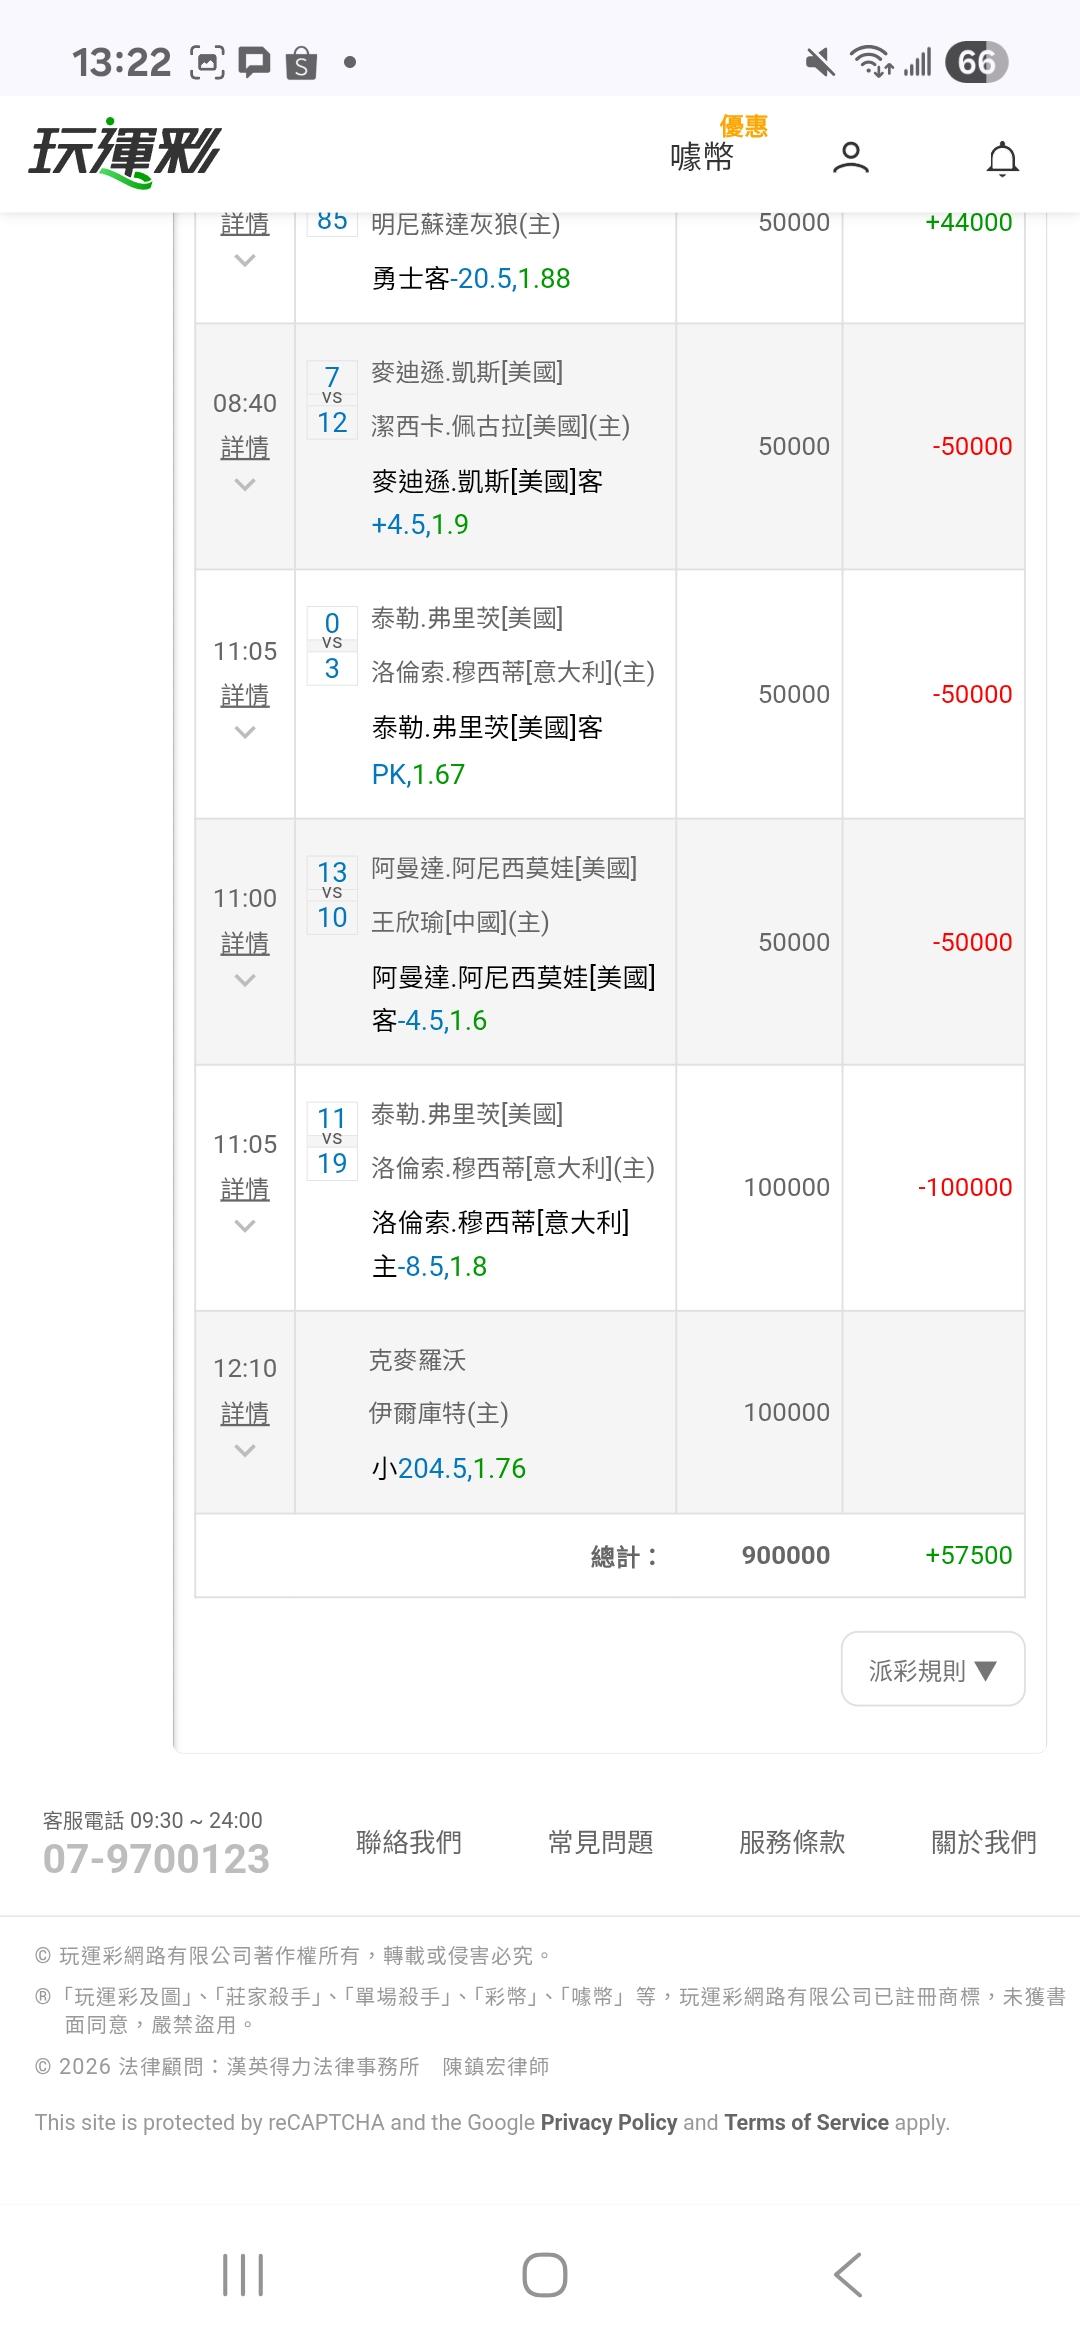Tap the Wi-Fi status icon

tap(871, 62)
